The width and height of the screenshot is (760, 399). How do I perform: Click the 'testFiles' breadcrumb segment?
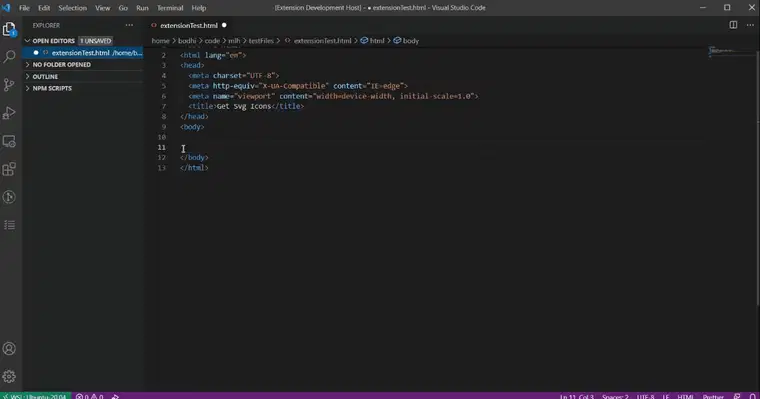click(x=261, y=41)
